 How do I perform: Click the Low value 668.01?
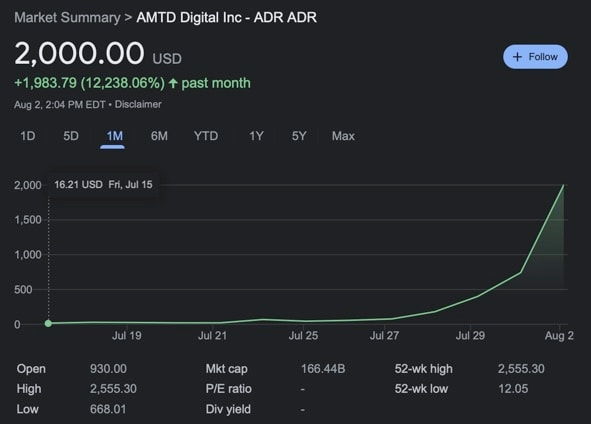[x=108, y=409]
